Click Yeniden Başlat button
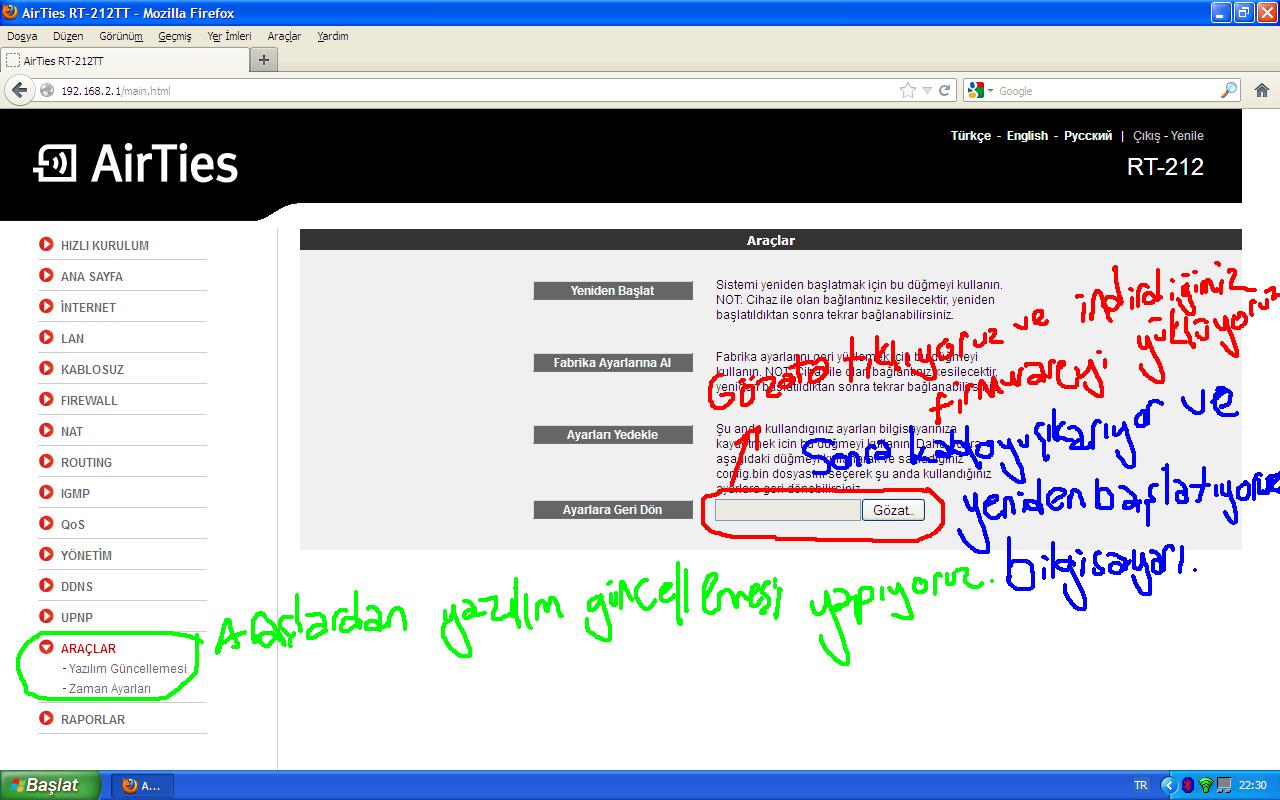This screenshot has width=1280, height=800. tap(613, 290)
